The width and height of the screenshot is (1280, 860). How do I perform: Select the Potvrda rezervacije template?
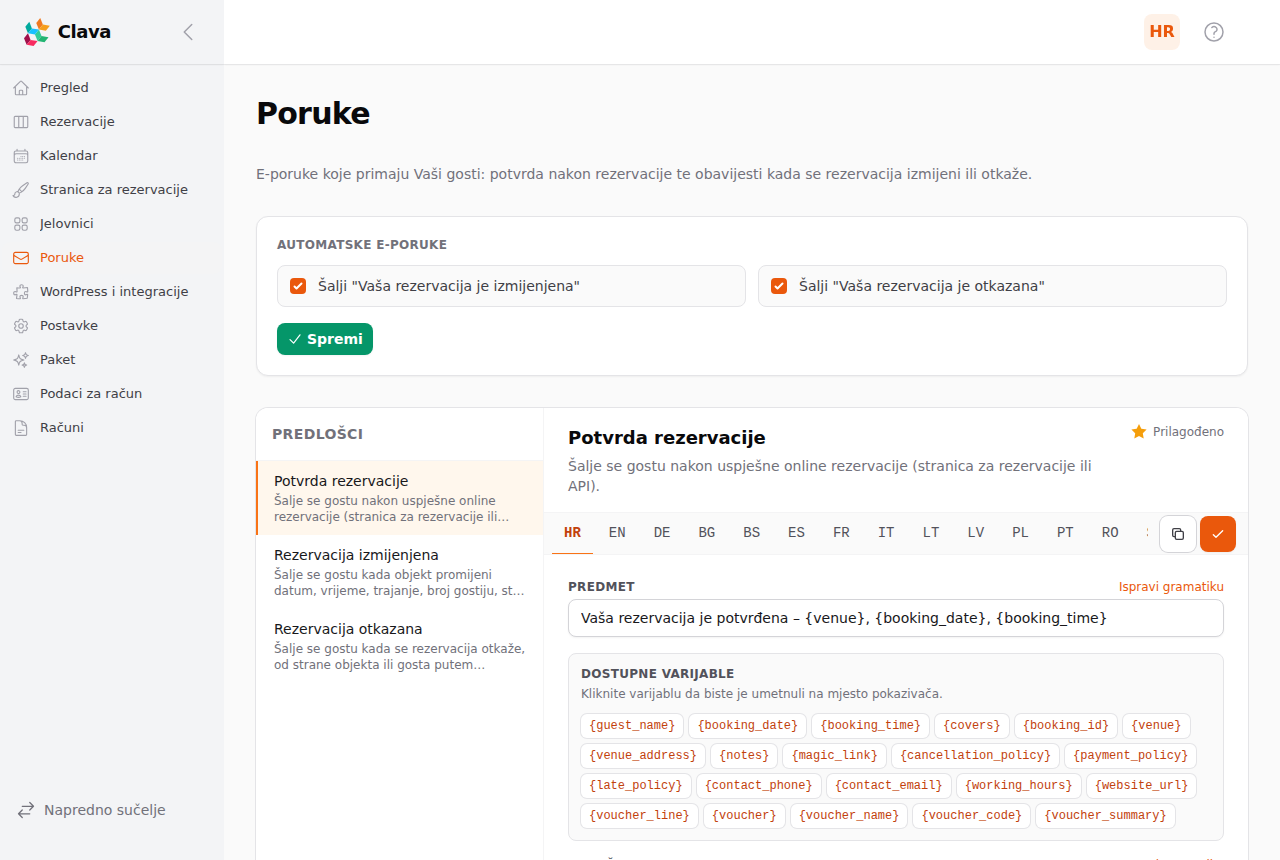400,498
